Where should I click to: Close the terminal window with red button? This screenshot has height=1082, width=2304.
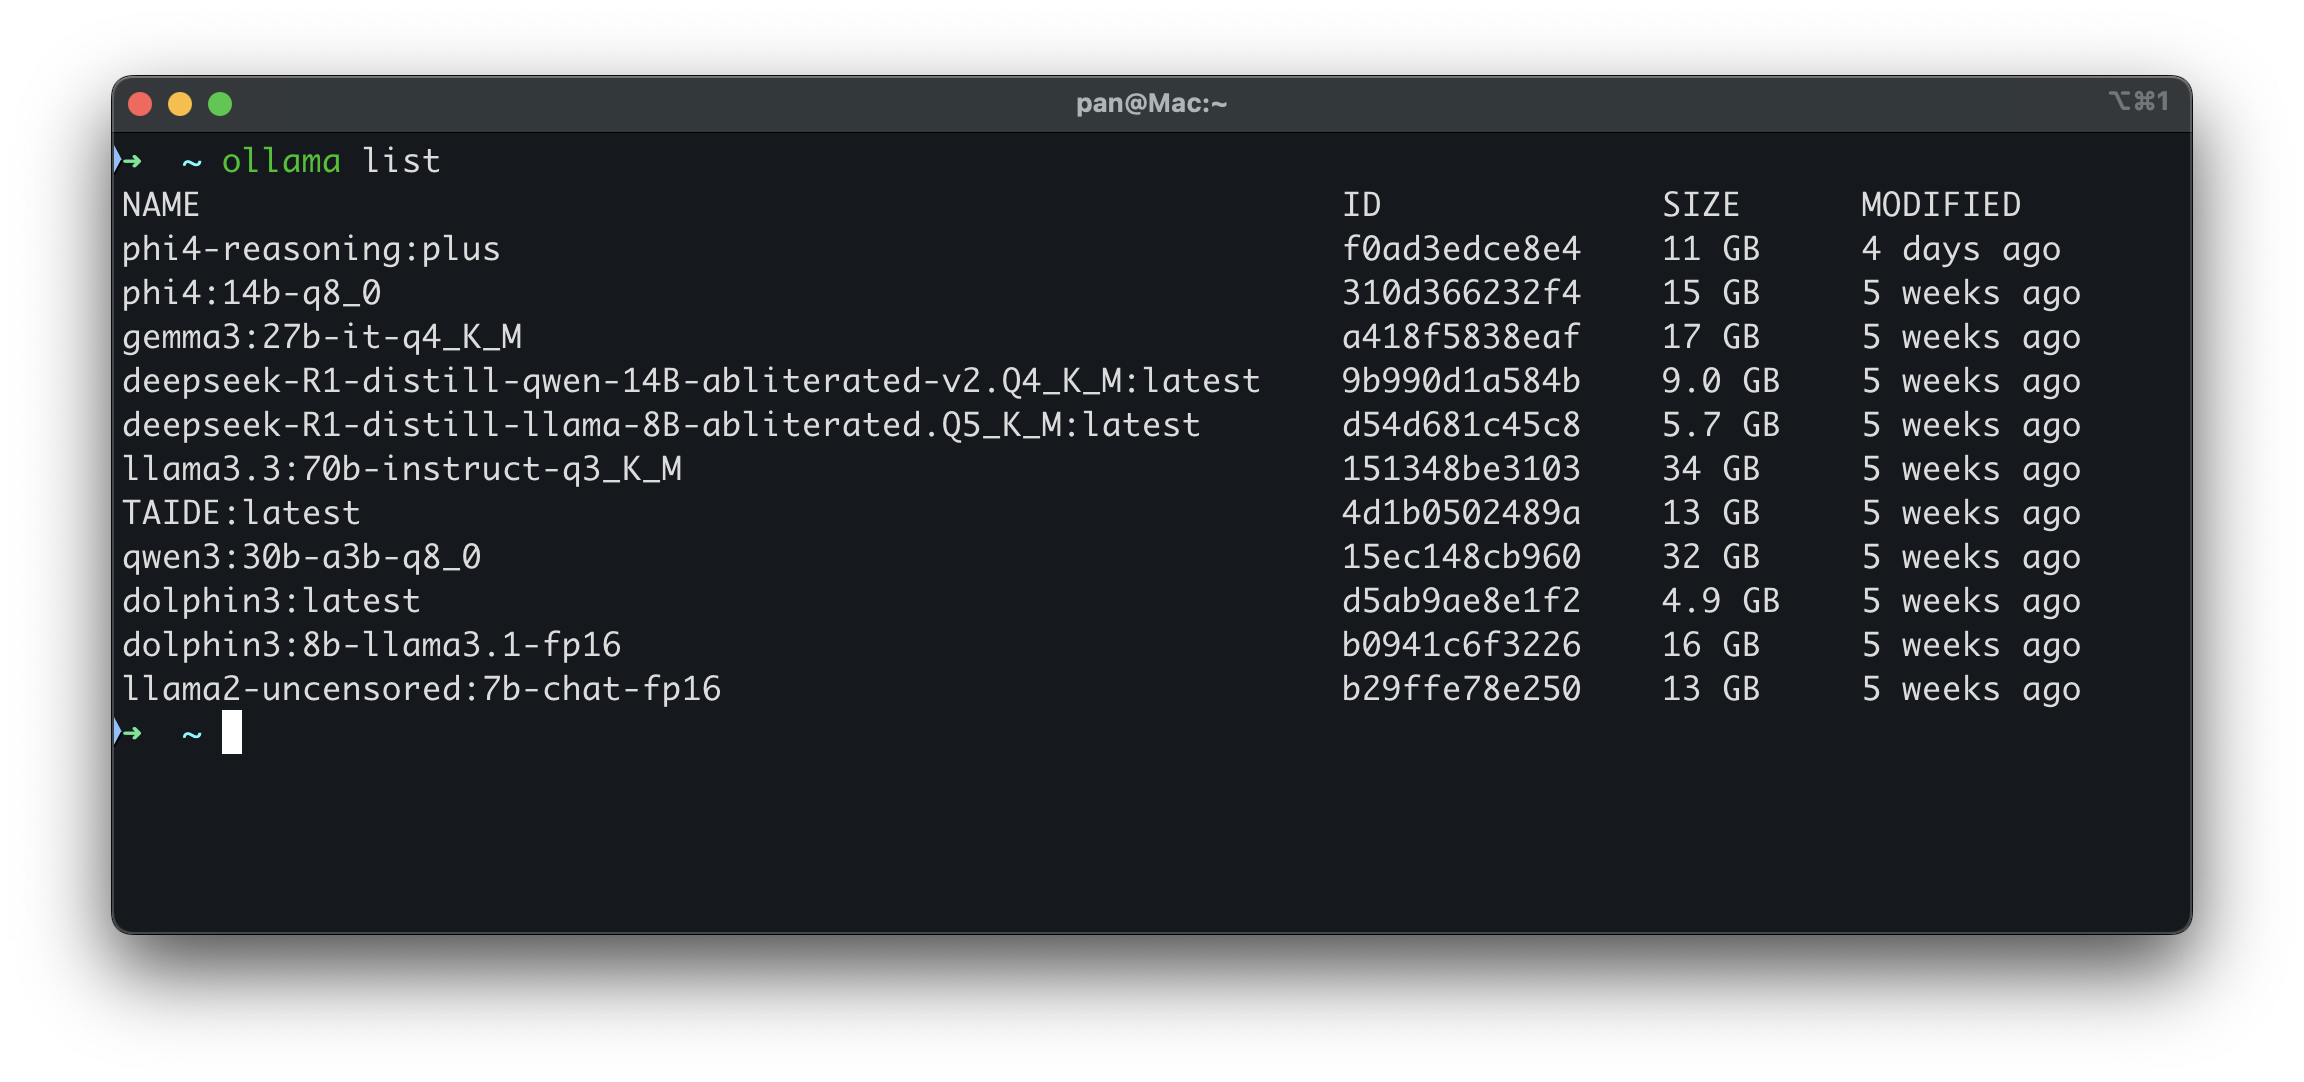(140, 104)
